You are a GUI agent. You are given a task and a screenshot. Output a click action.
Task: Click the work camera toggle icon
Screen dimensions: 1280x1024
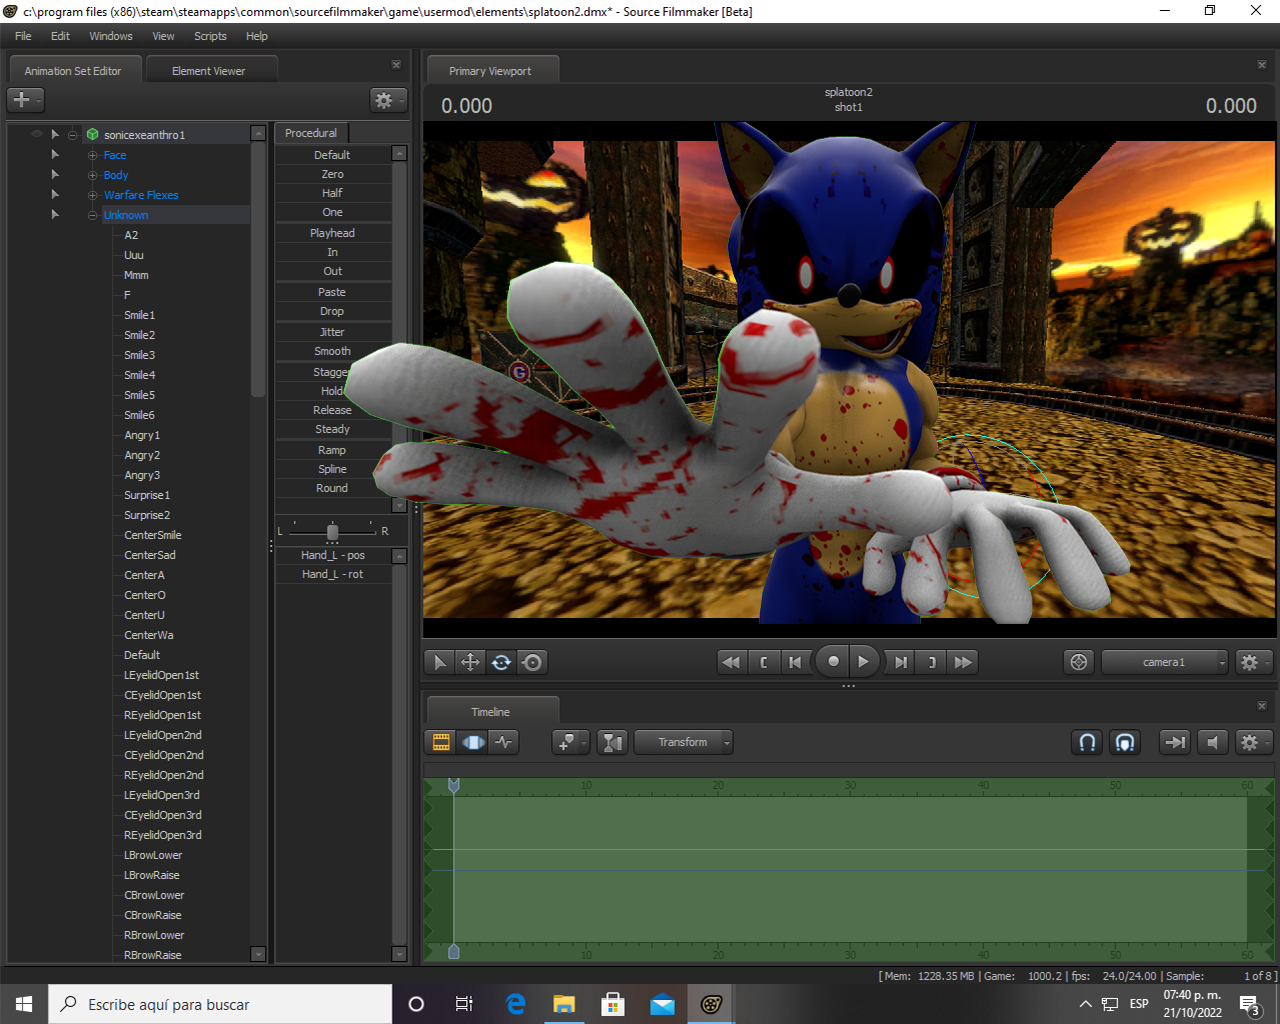pyautogui.click(x=1078, y=662)
